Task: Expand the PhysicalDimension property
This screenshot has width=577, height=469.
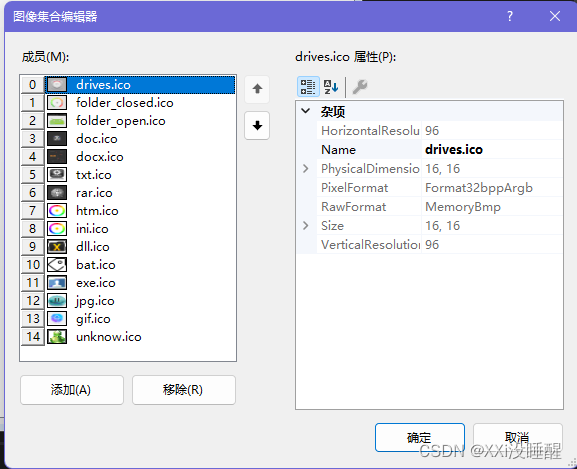Action: pos(305,168)
